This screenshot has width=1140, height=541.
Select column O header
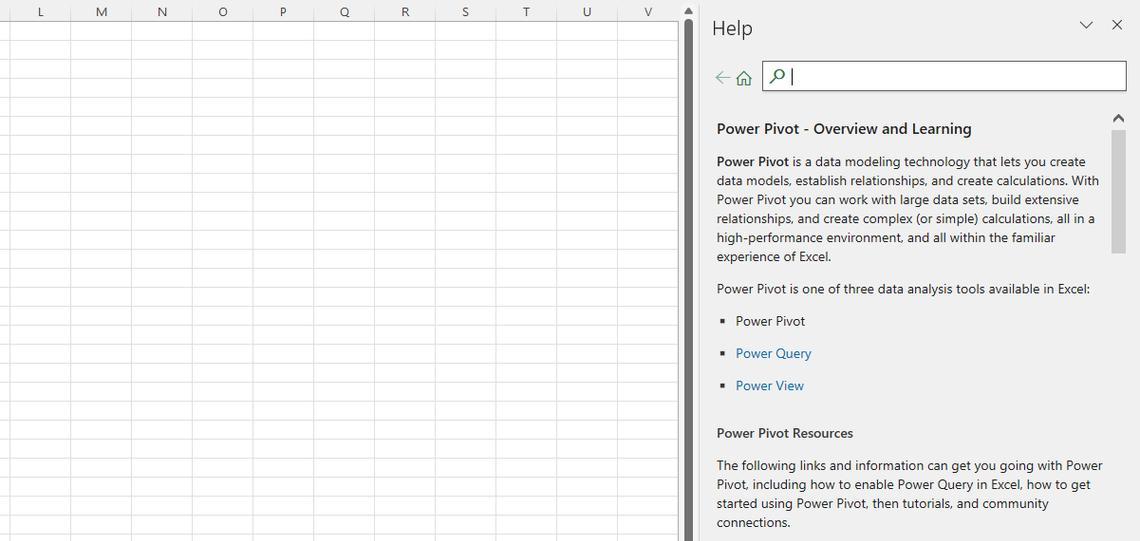point(222,12)
